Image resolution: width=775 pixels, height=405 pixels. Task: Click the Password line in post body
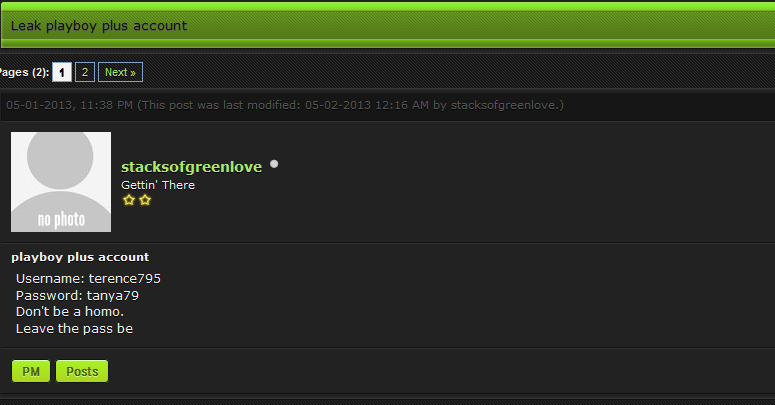point(77,296)
